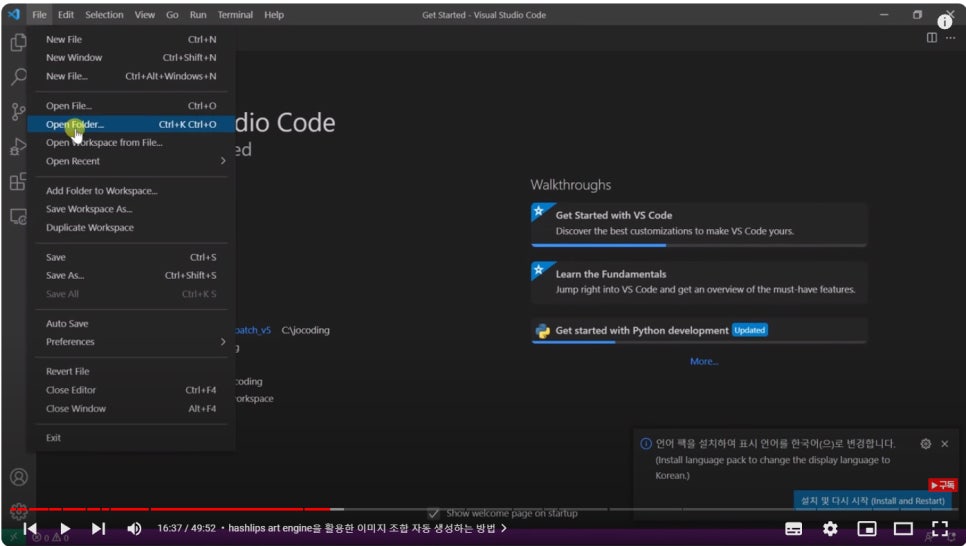The width and height of the screenshot is (966, 546).
Task: Choose Duplicate Workspace entry
Action: [131, 227]
